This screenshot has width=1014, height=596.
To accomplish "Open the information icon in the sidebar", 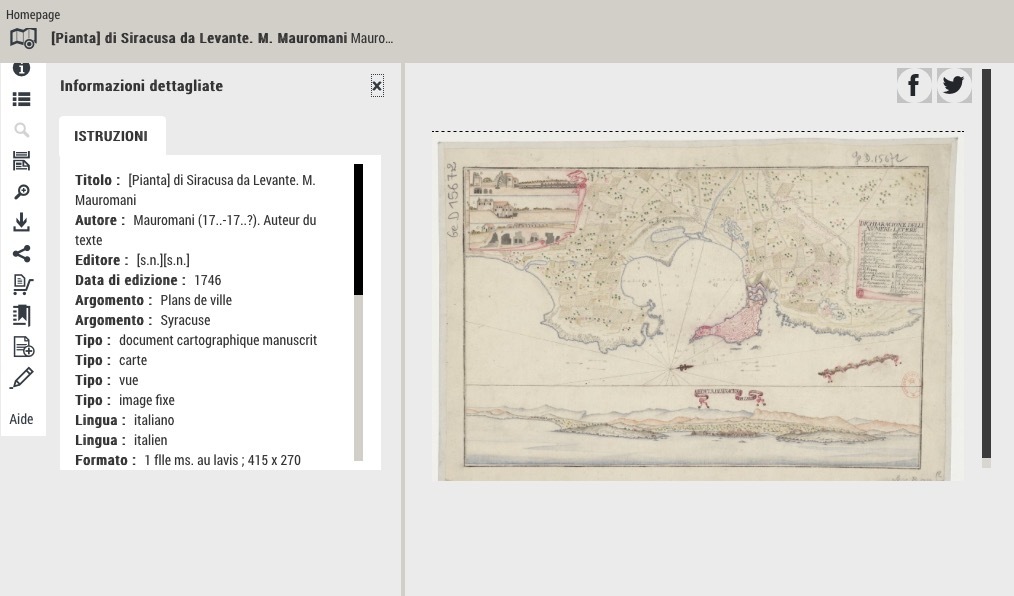I will (21, 69).
